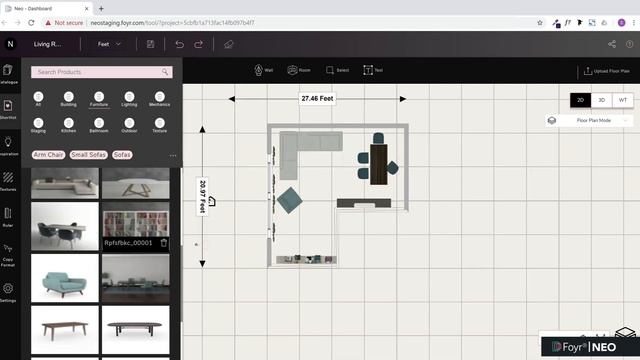Click the search magnifier icon
Viewport: 640px width, 360px height.
[x=165, y=72]
